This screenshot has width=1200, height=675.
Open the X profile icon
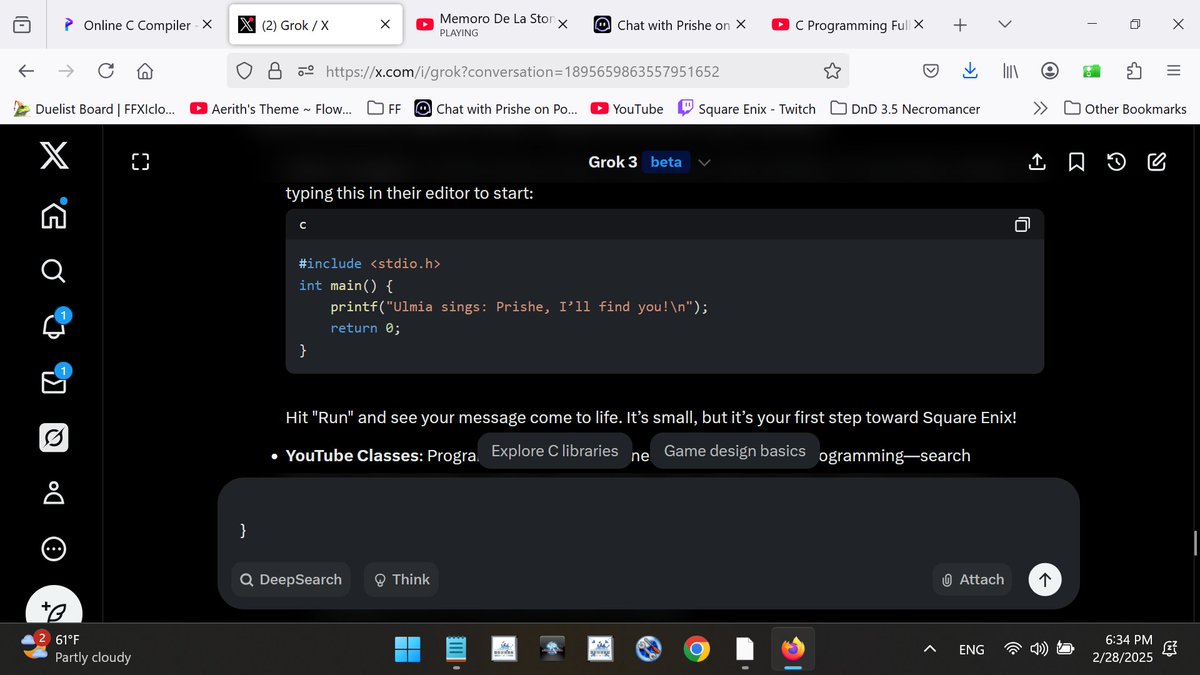[54, 493]
